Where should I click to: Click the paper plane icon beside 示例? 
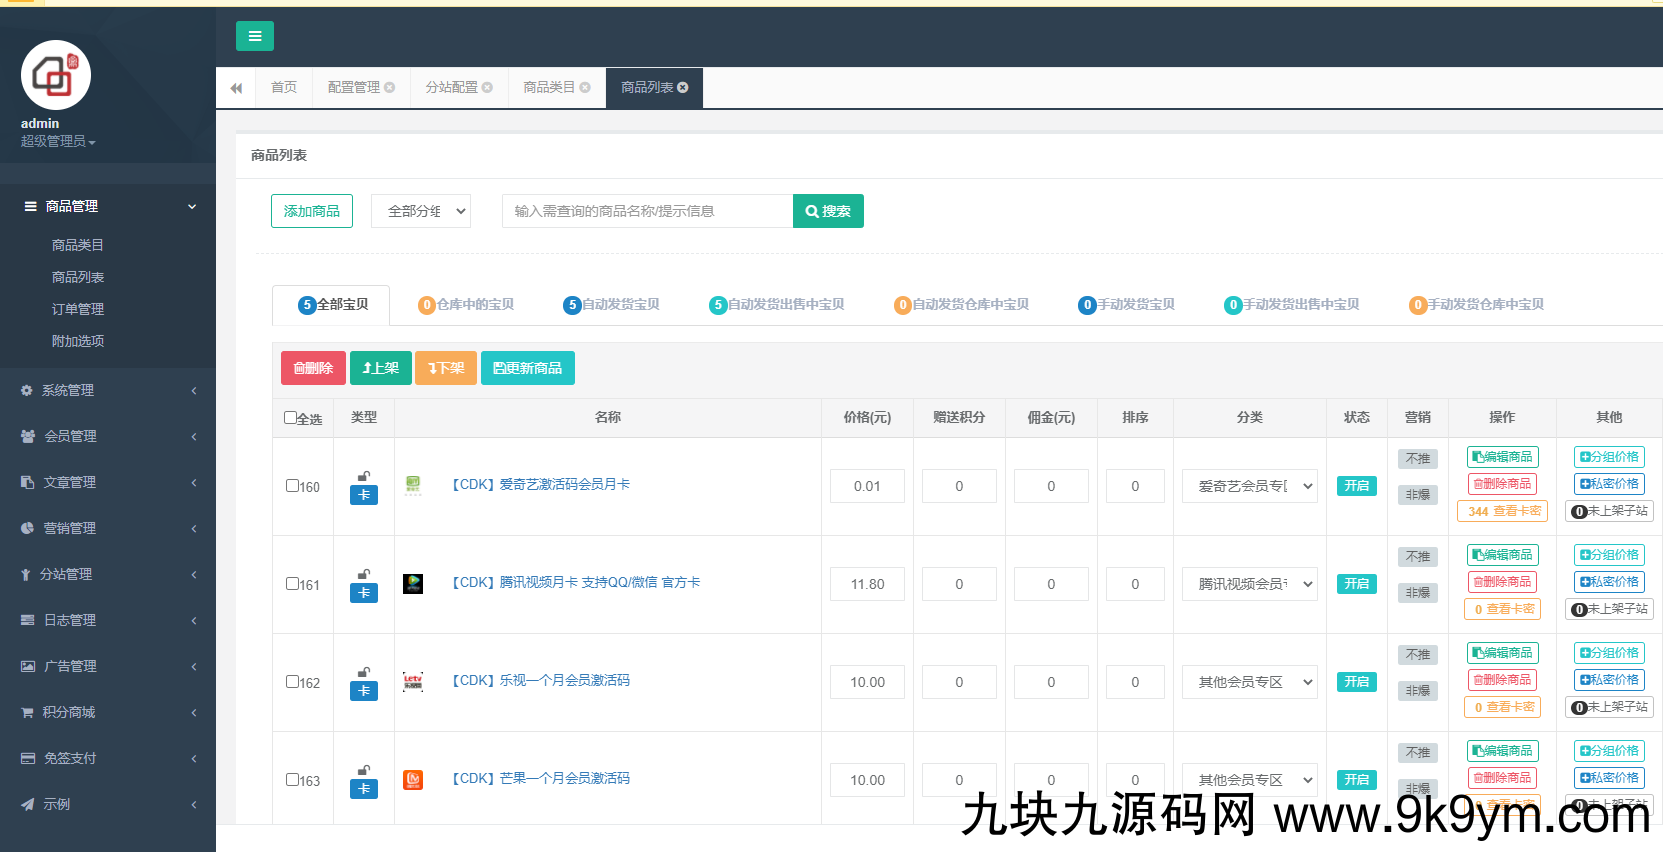pos(27,804)
